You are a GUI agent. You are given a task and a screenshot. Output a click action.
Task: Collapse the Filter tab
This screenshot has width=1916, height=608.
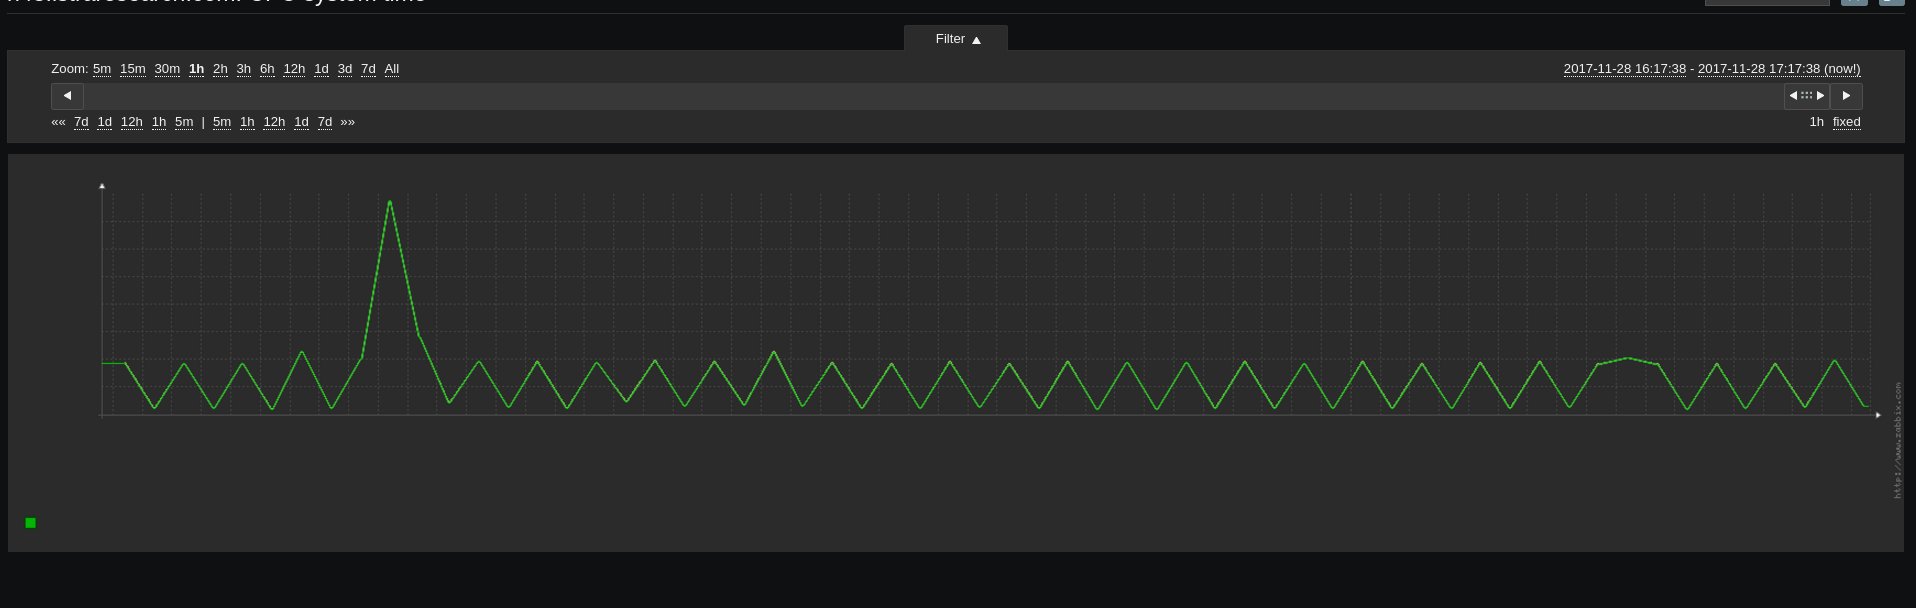pyautogui.click(x=956, y=39)
